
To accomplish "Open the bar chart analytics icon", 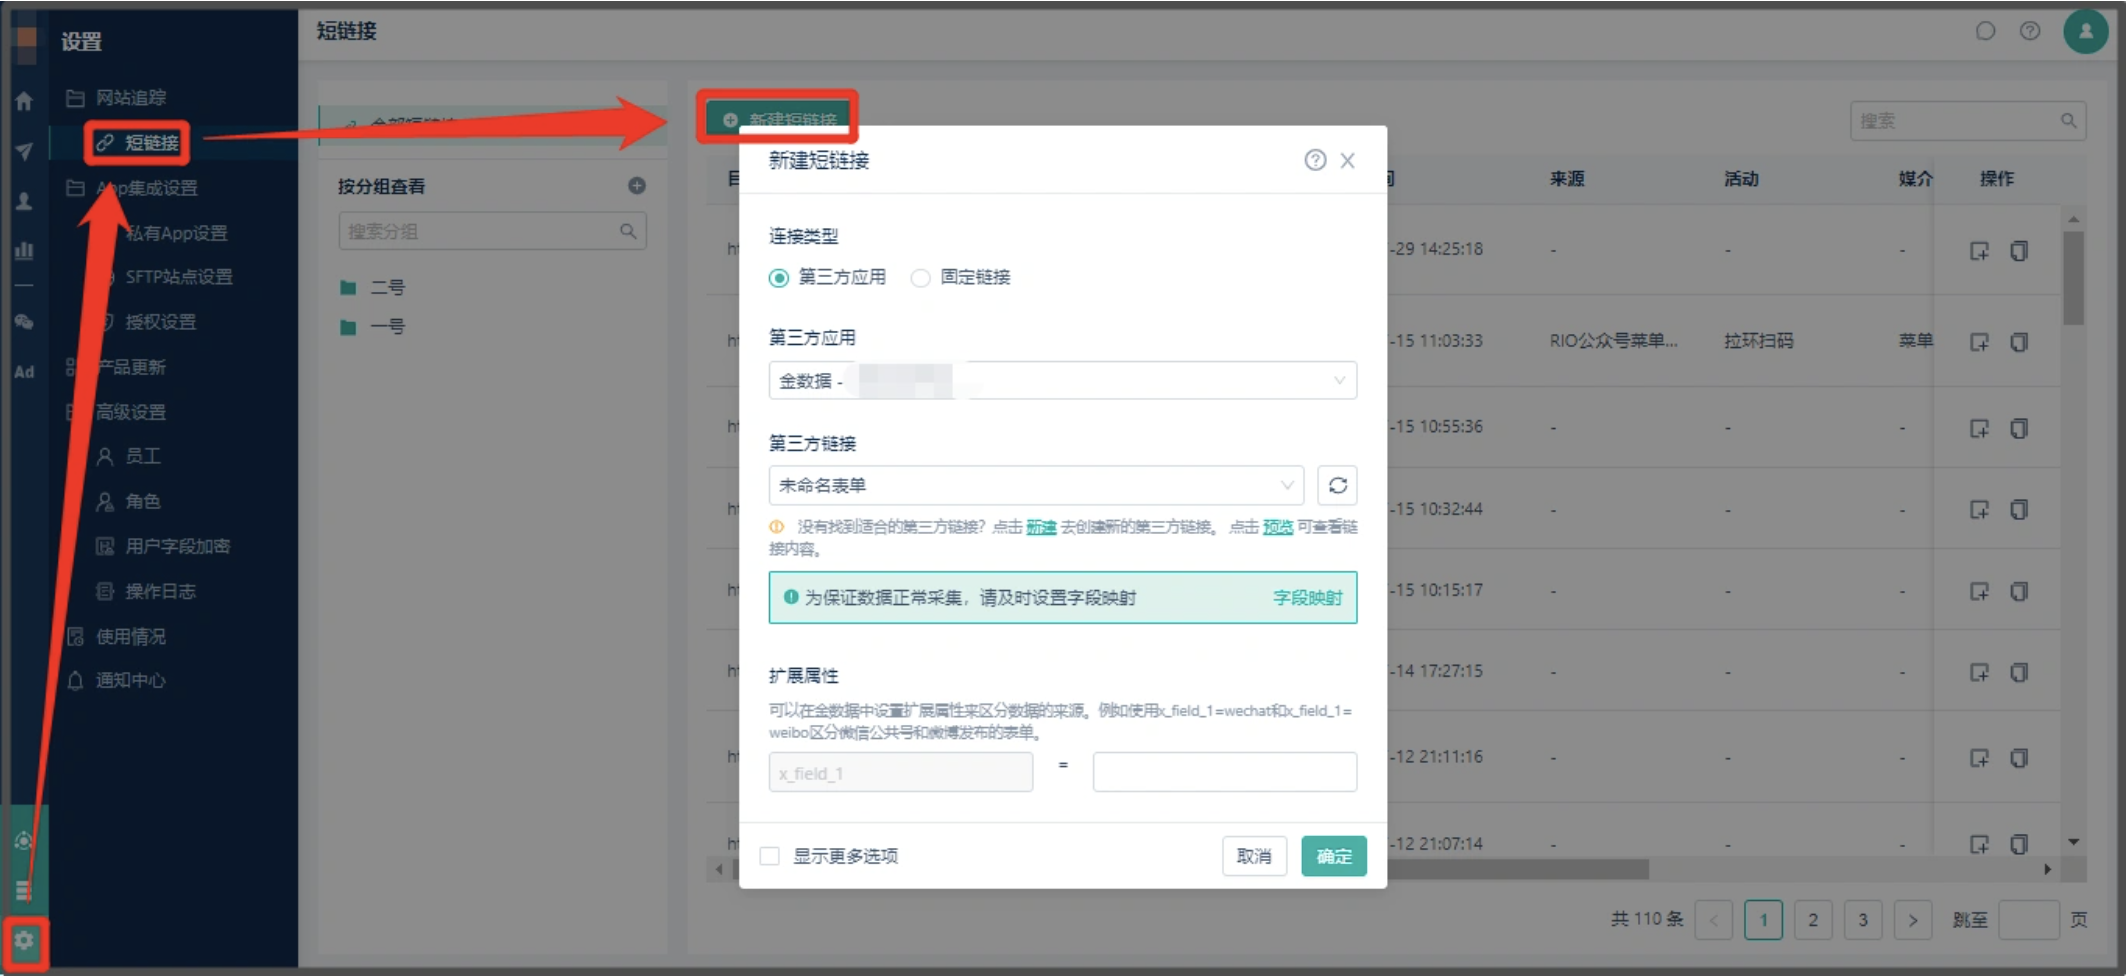I will click(x=24, y=250).
